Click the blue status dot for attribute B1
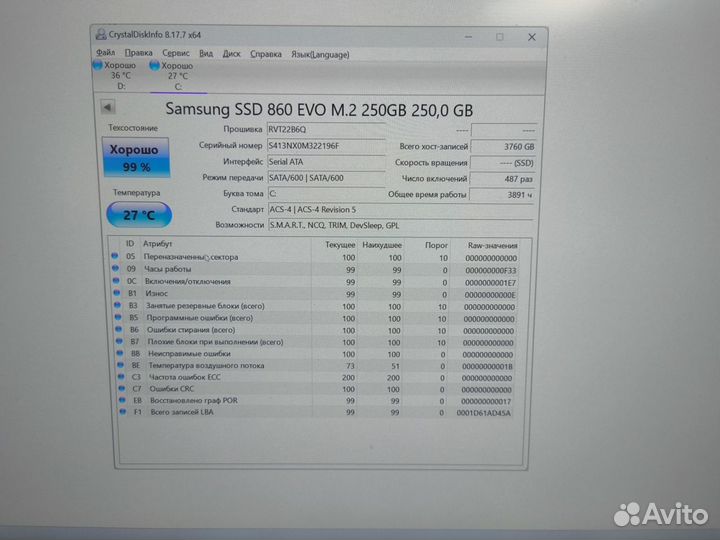Screen dimensions: 720x540 (x=117, y=292)
